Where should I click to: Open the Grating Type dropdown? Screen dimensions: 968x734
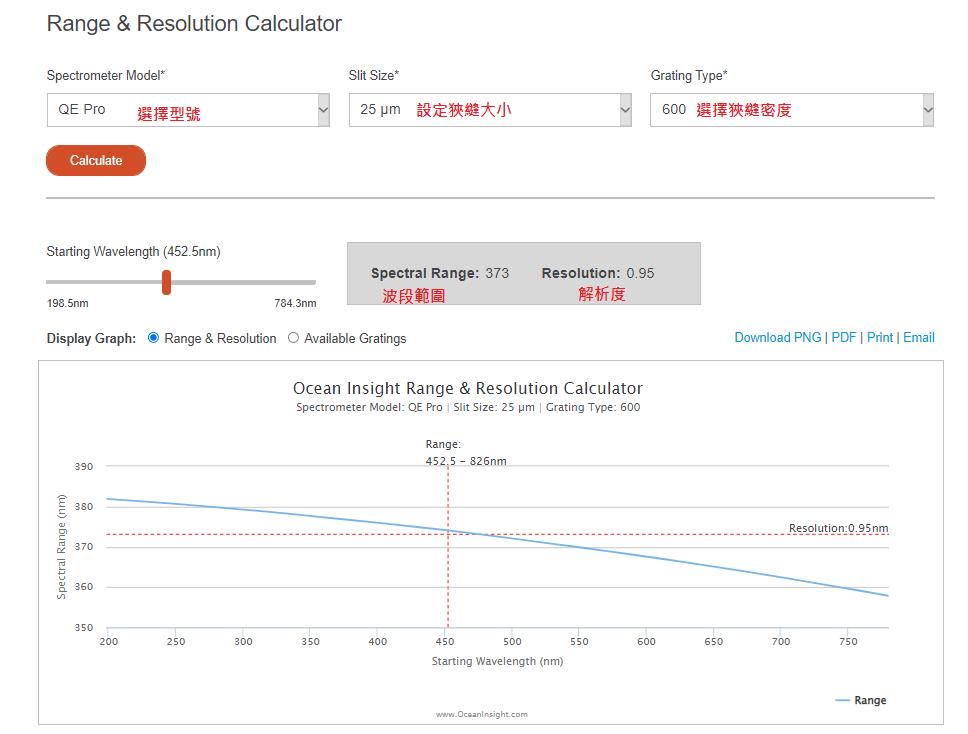pos(791,110)
